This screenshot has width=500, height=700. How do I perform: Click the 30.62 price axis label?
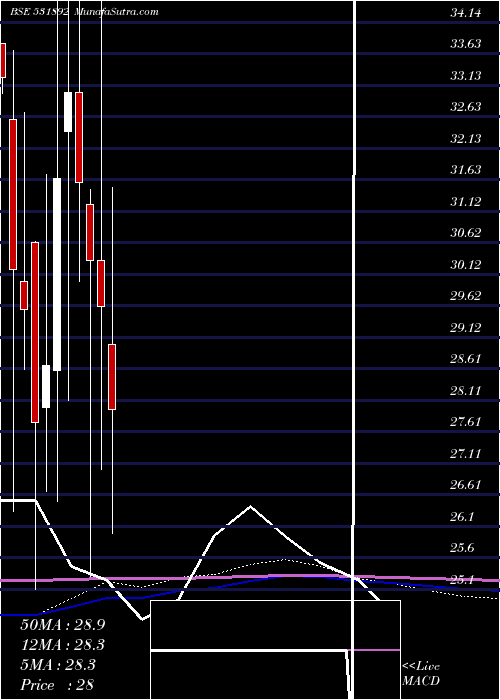[466, 233]
